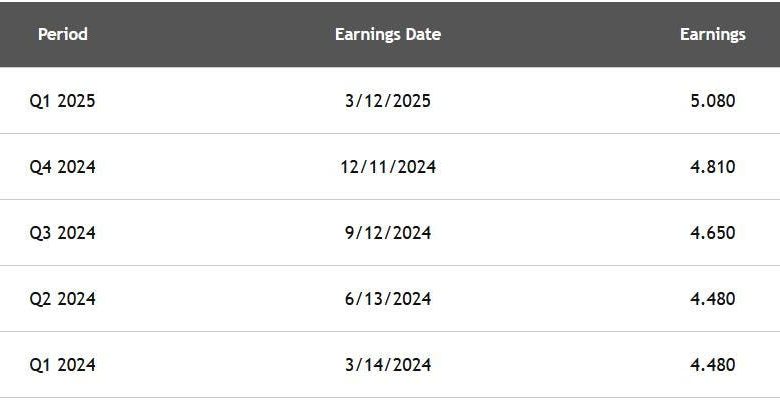This screenshot has height=402, width=780.
Task: Click the 3/14/2024 earnings date
Action: tap(388, 365)
